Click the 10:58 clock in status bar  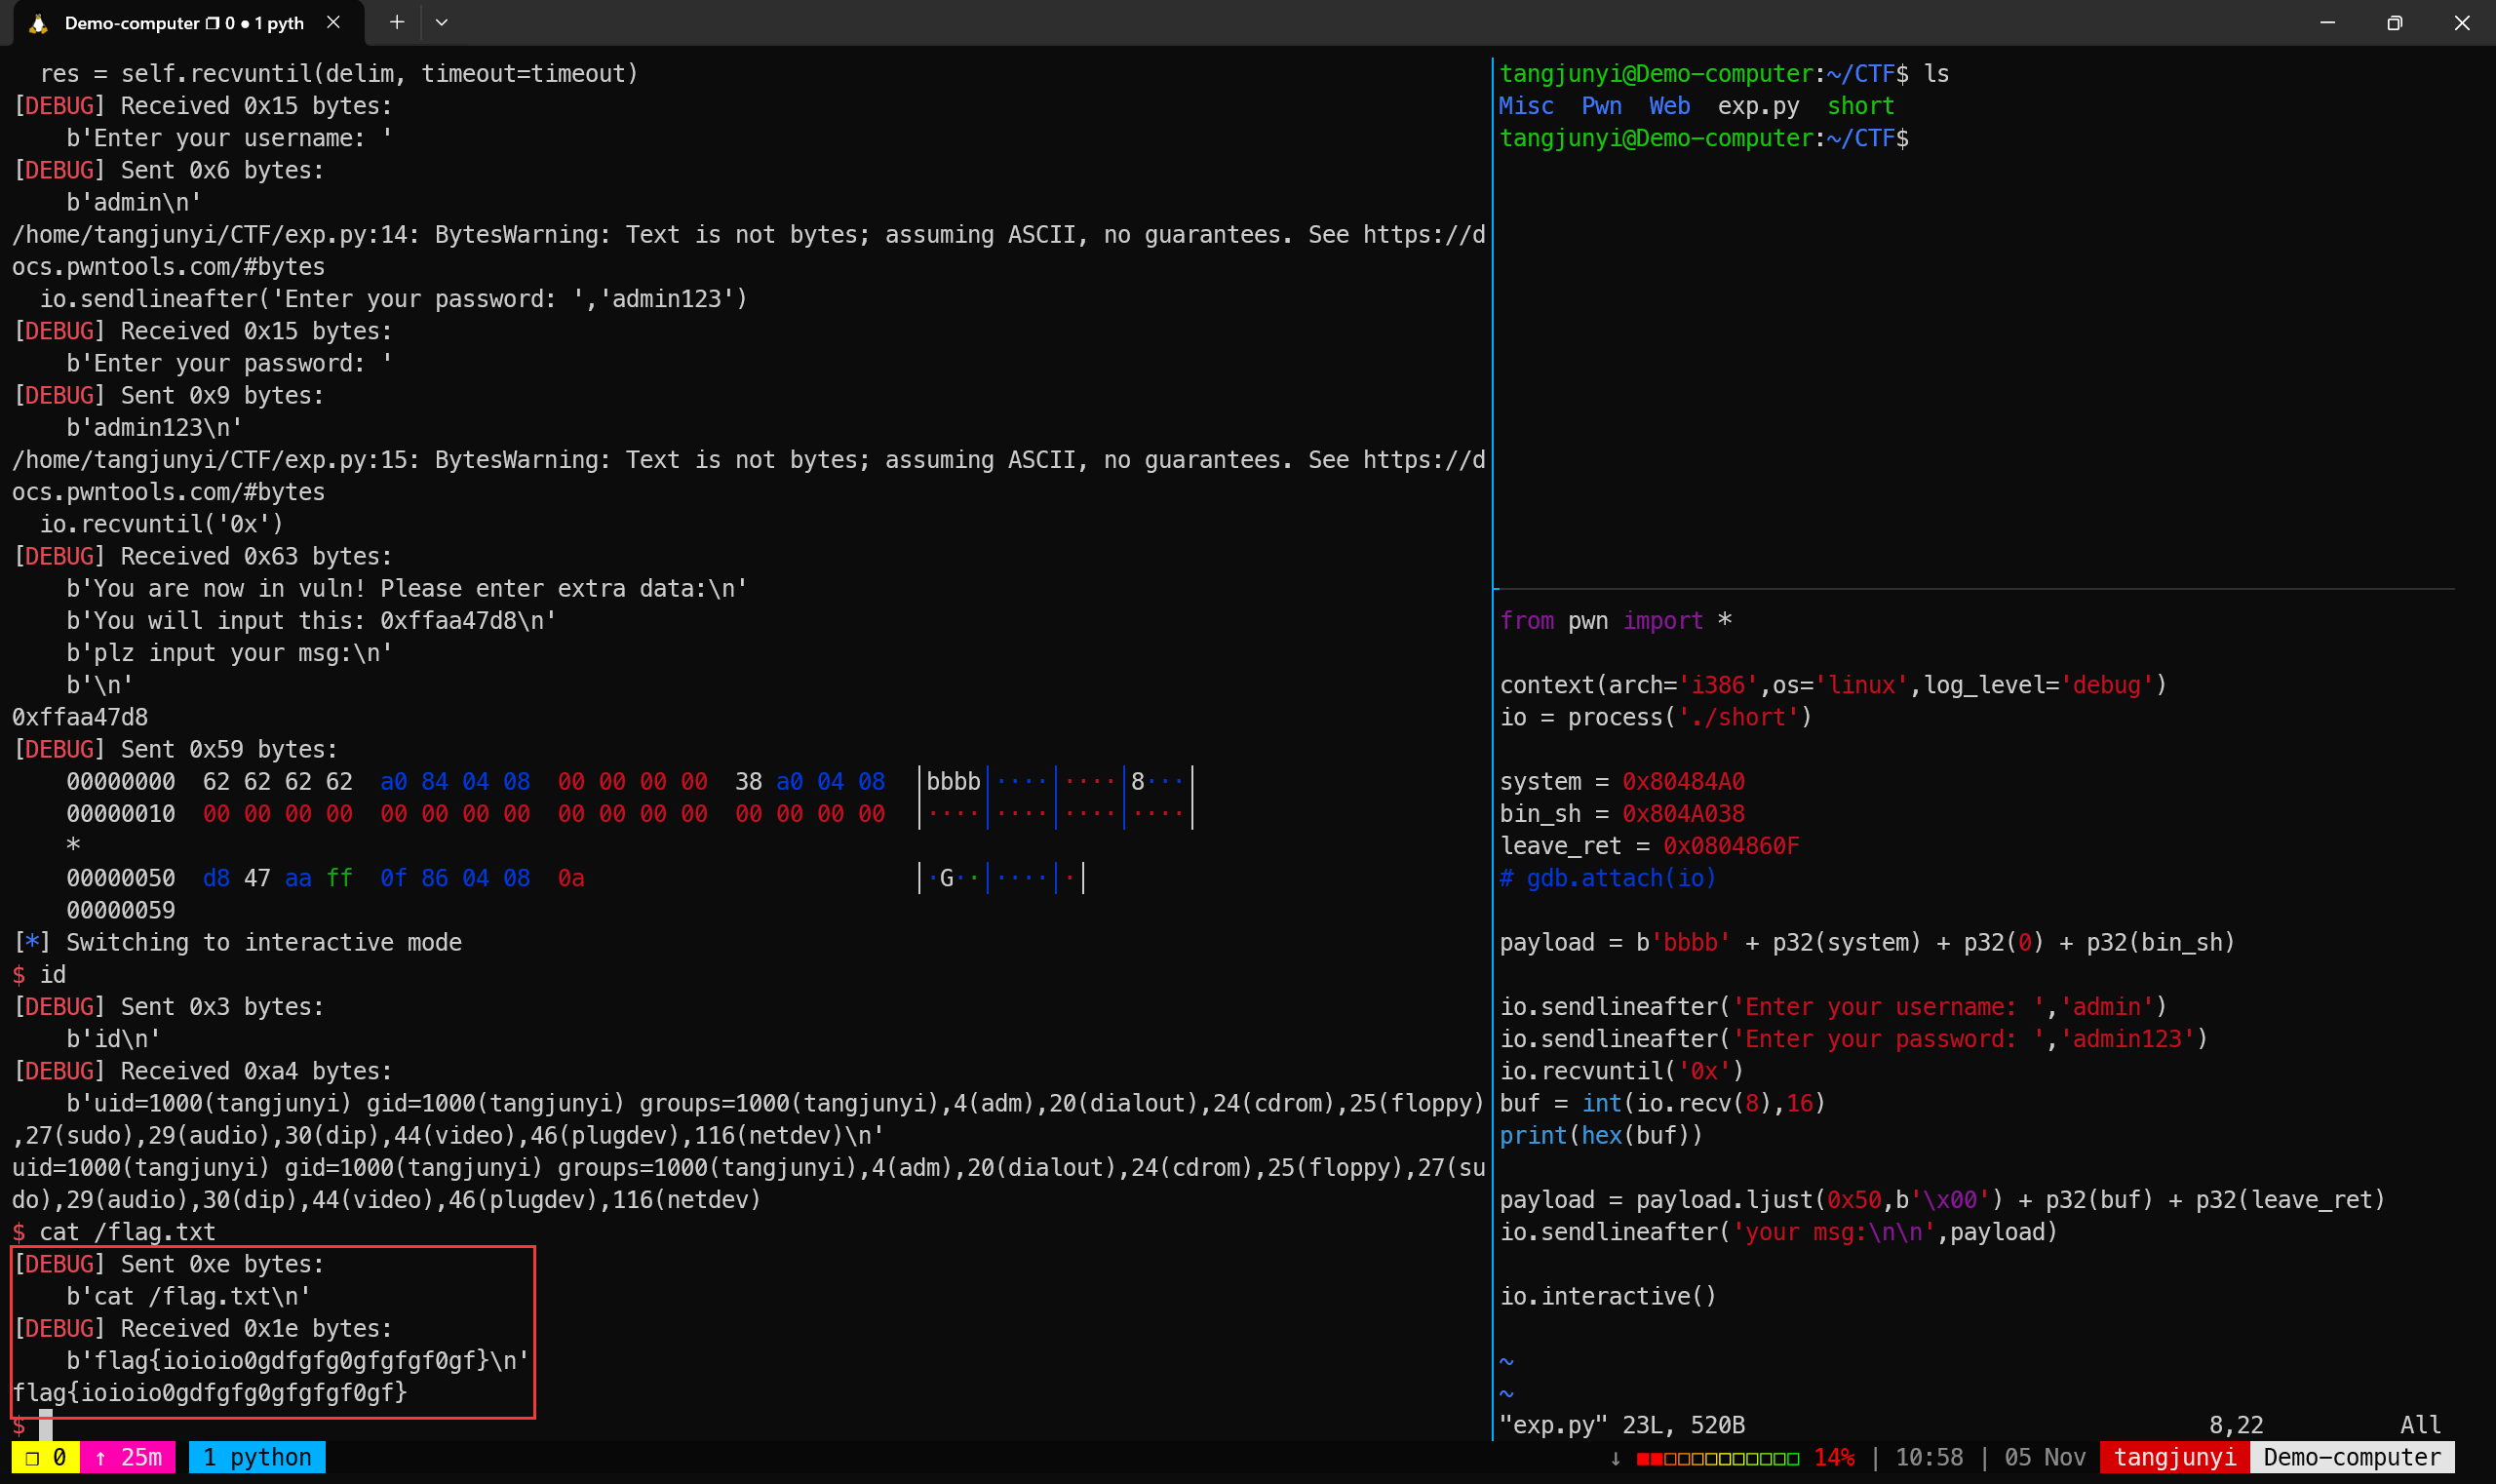(x=1929, y=1457)
